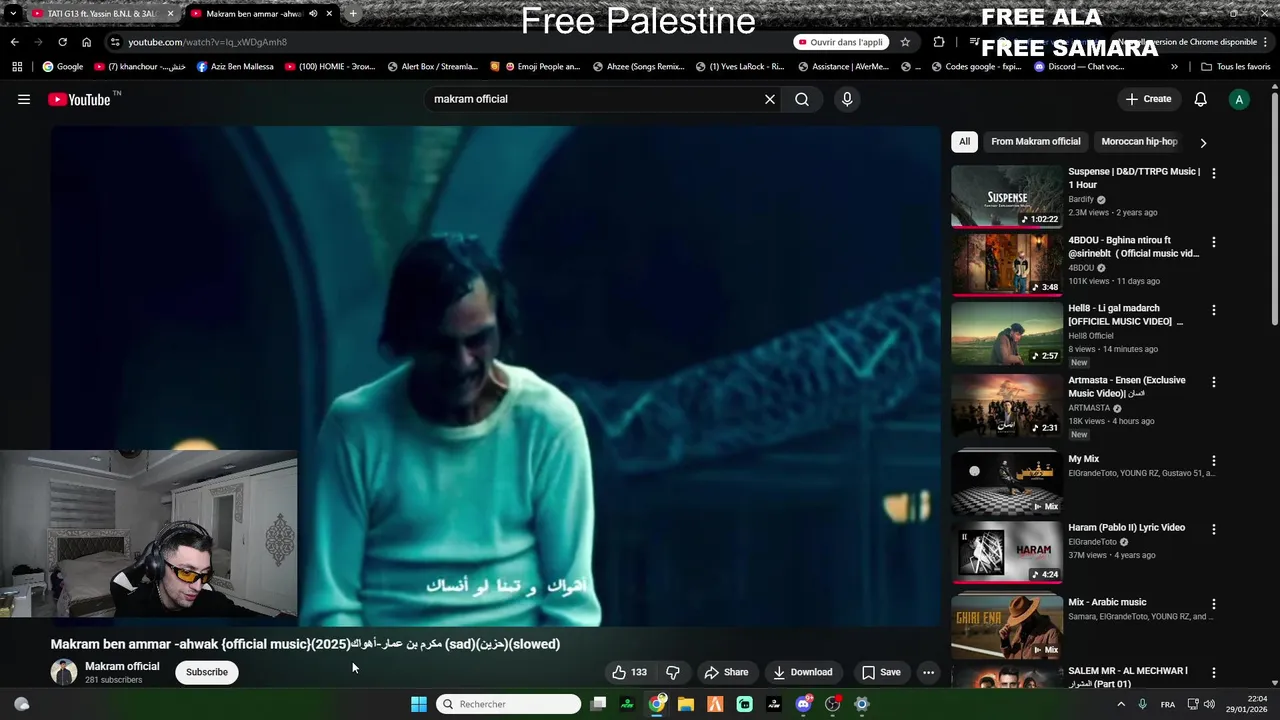Run the search with the magnifier button
The image size is (1280, 720).
coord(802,99)
